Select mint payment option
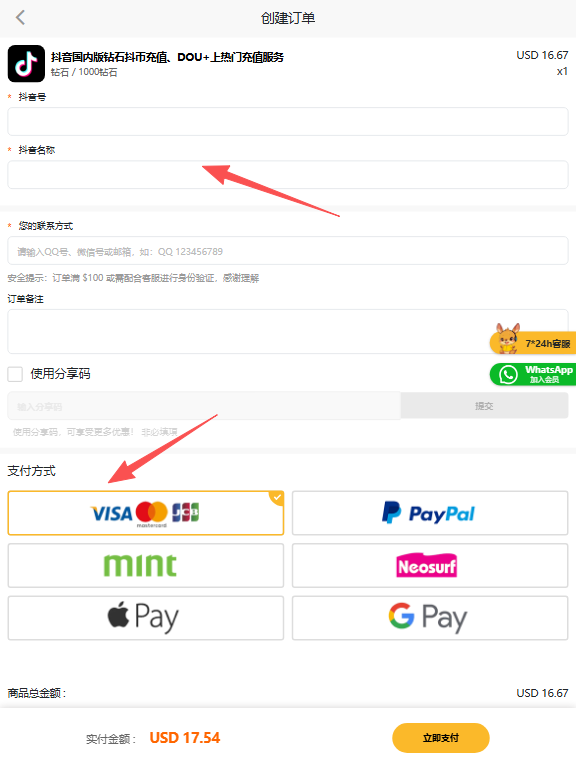The image size is (576, 768). [x=145, y=565]
